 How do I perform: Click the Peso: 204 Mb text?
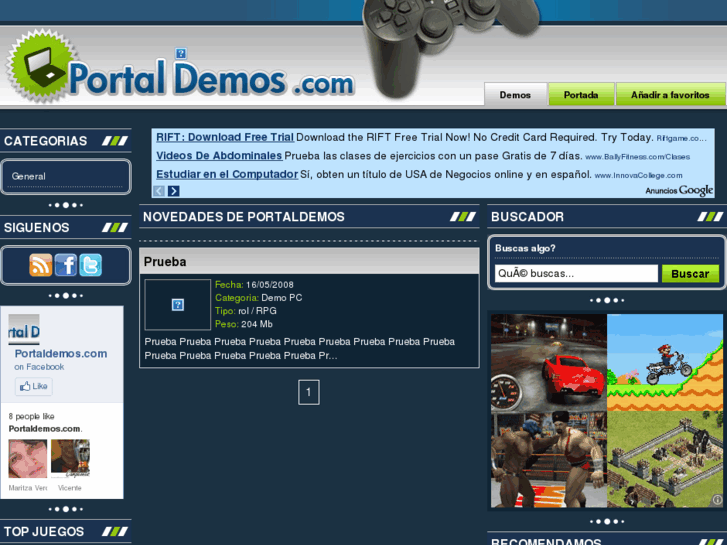pos(244,324)
